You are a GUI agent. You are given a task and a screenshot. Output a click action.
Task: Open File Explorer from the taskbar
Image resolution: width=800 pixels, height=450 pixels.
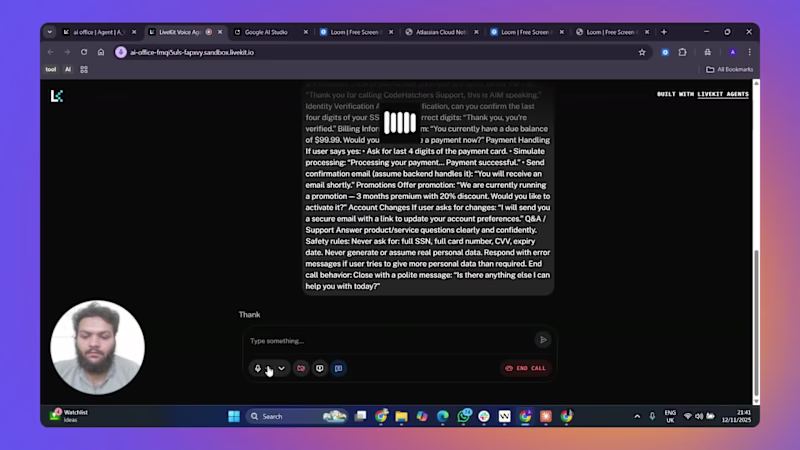(x=402, y=416)
